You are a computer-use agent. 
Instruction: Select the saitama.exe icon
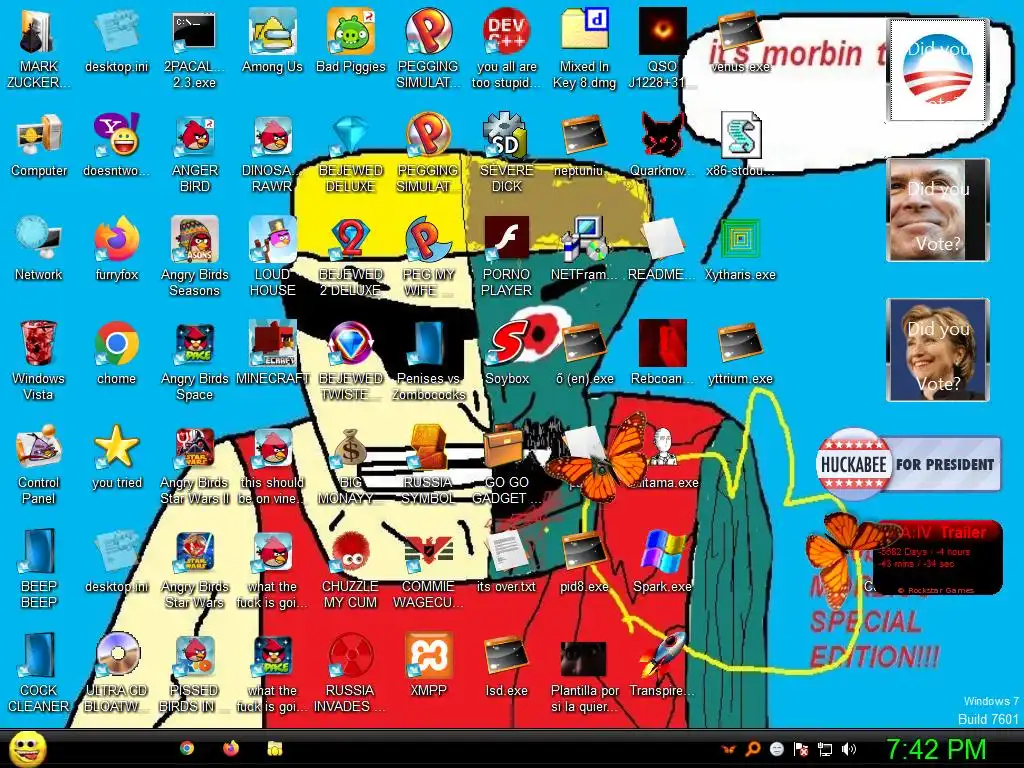click(663, 456)
